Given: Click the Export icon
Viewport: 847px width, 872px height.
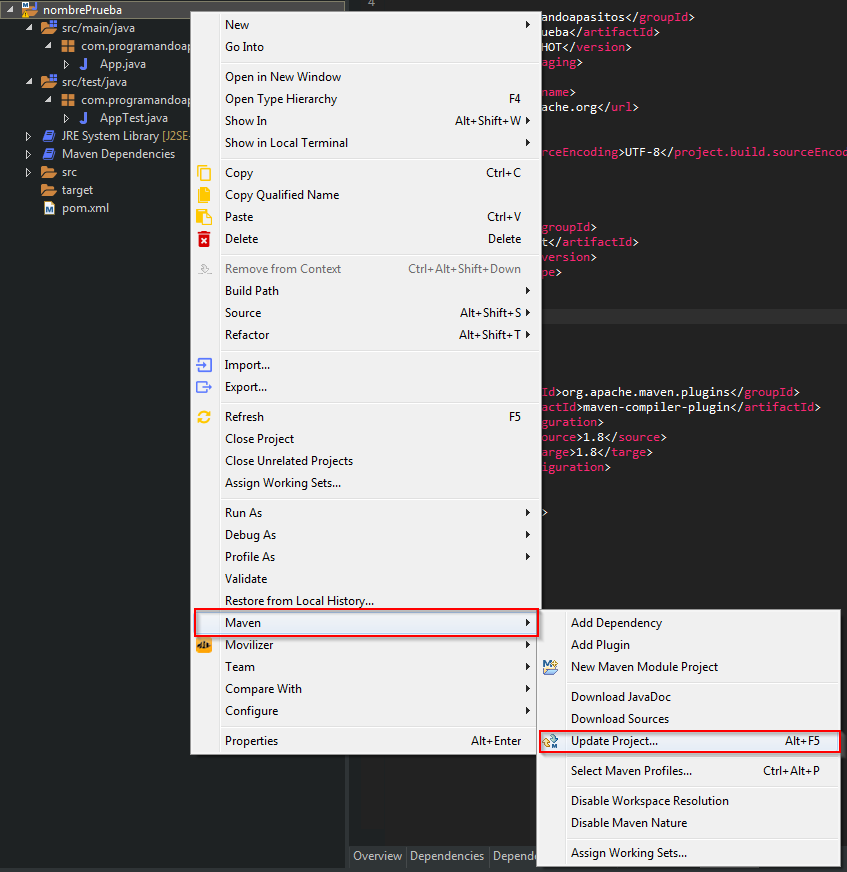Looking at the screenshot, I should [204, 387].
